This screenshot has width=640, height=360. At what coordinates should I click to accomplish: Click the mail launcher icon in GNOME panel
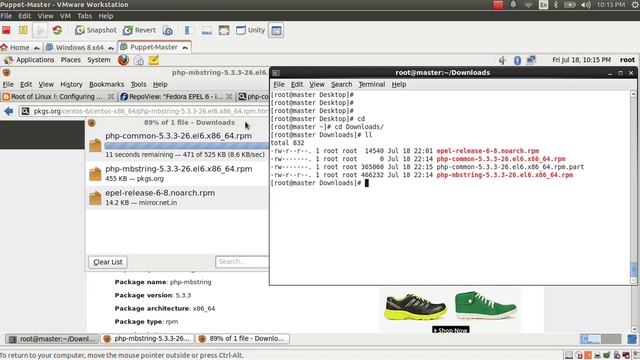(139, 60)
